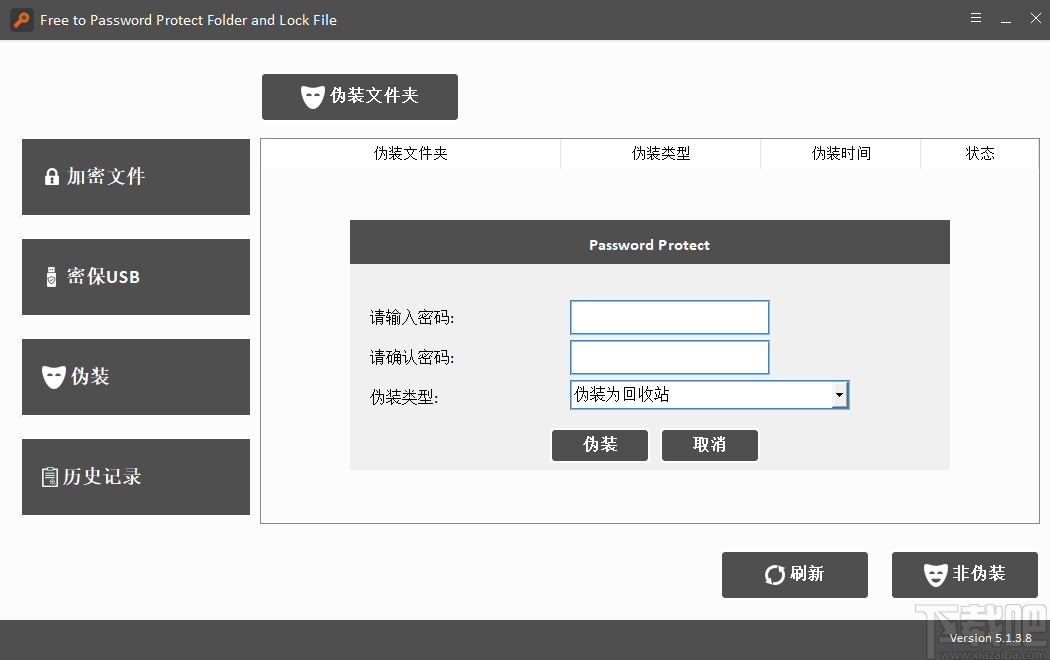Open 历史记录 history icon in sidebar
The image size is (1050, 660).
point(51,477)
